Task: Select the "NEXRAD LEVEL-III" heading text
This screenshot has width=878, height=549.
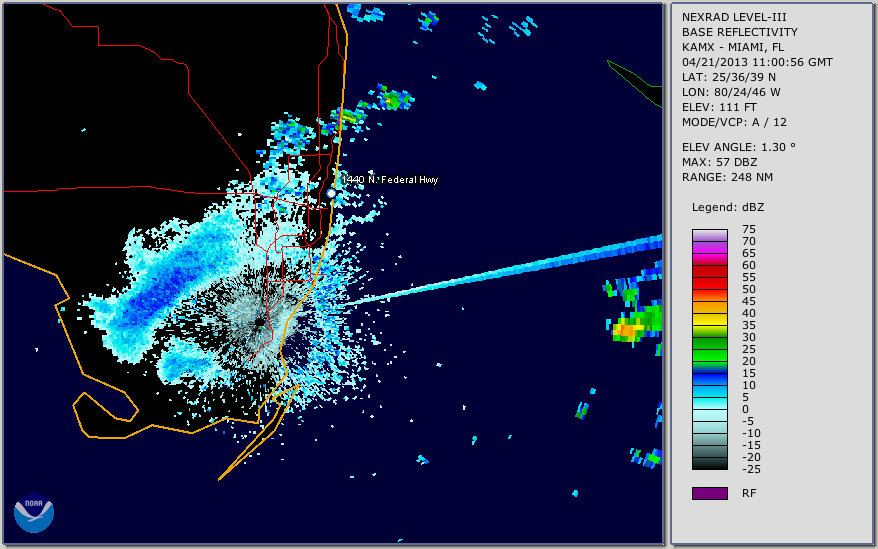Action: [734, 17]
